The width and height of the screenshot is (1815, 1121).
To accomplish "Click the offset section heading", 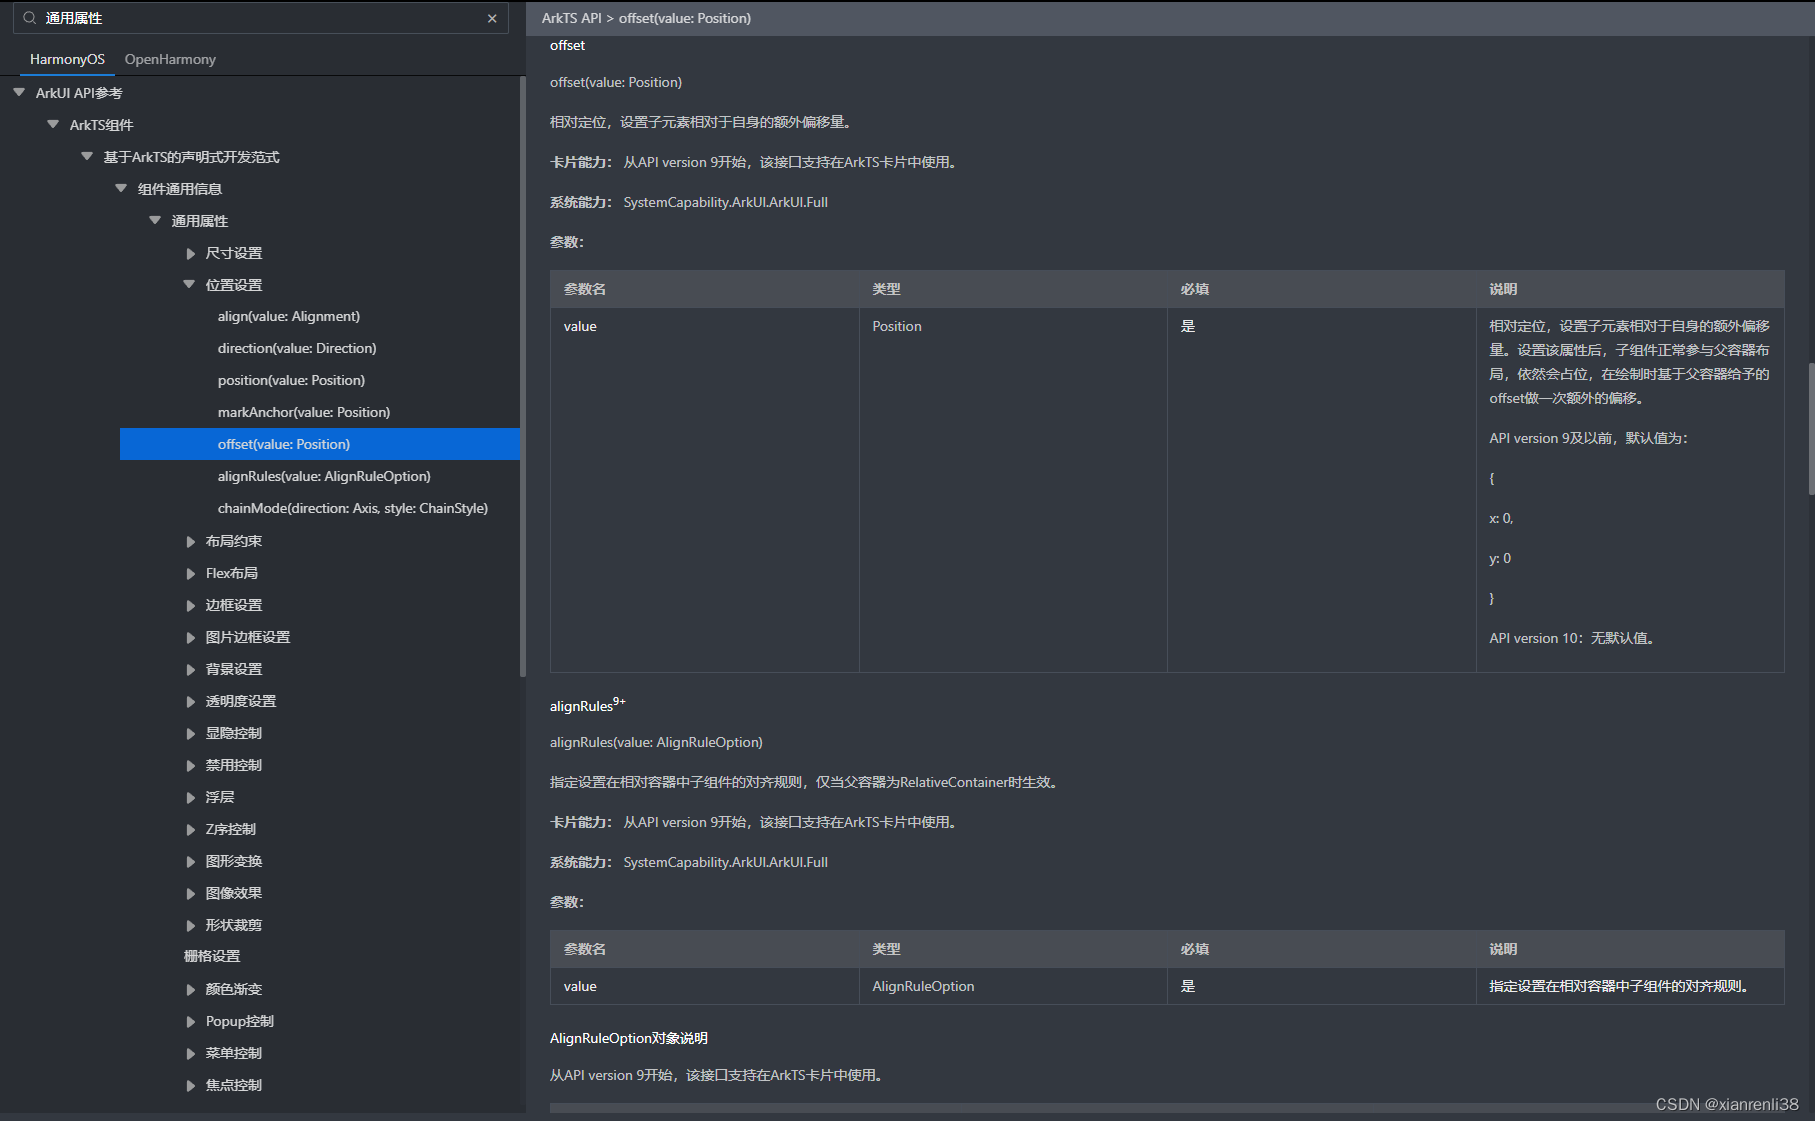I will click(567, 45).
